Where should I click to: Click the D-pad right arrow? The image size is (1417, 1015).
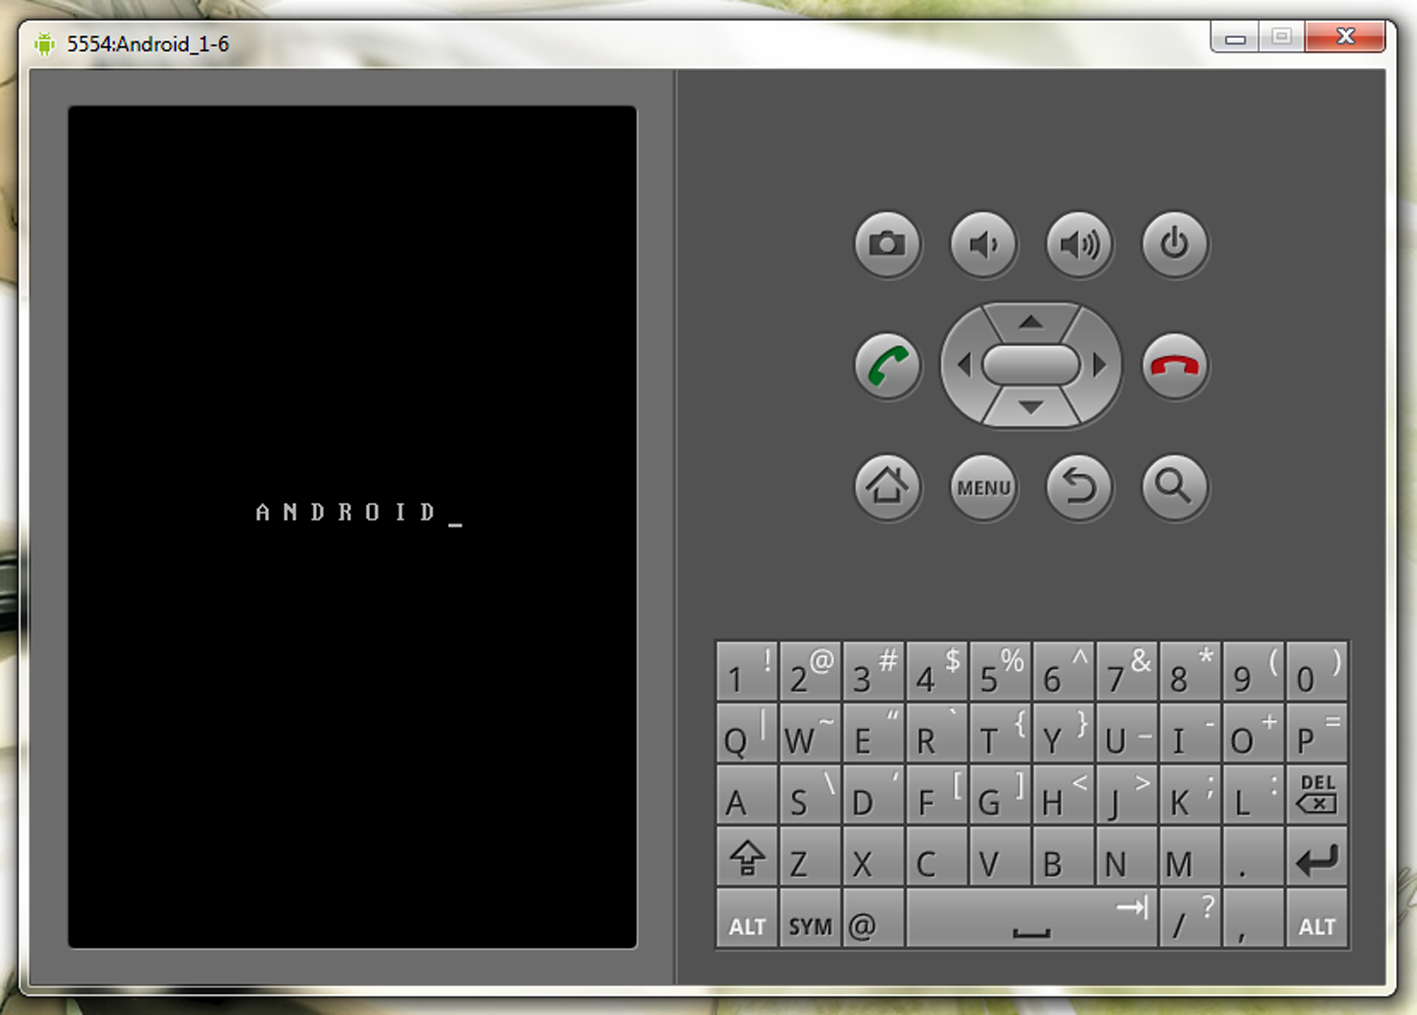point(1100,365)
